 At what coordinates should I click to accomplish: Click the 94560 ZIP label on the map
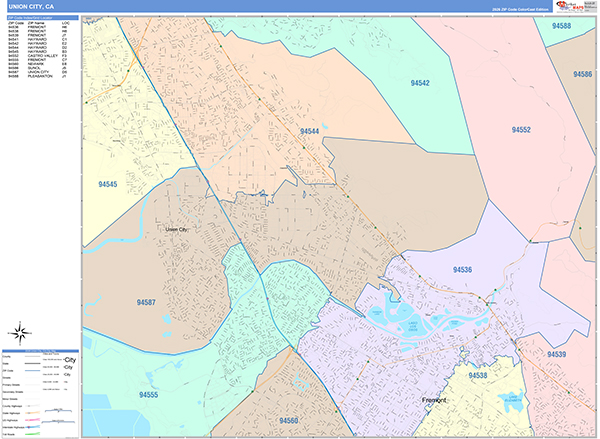coord(289,421)
